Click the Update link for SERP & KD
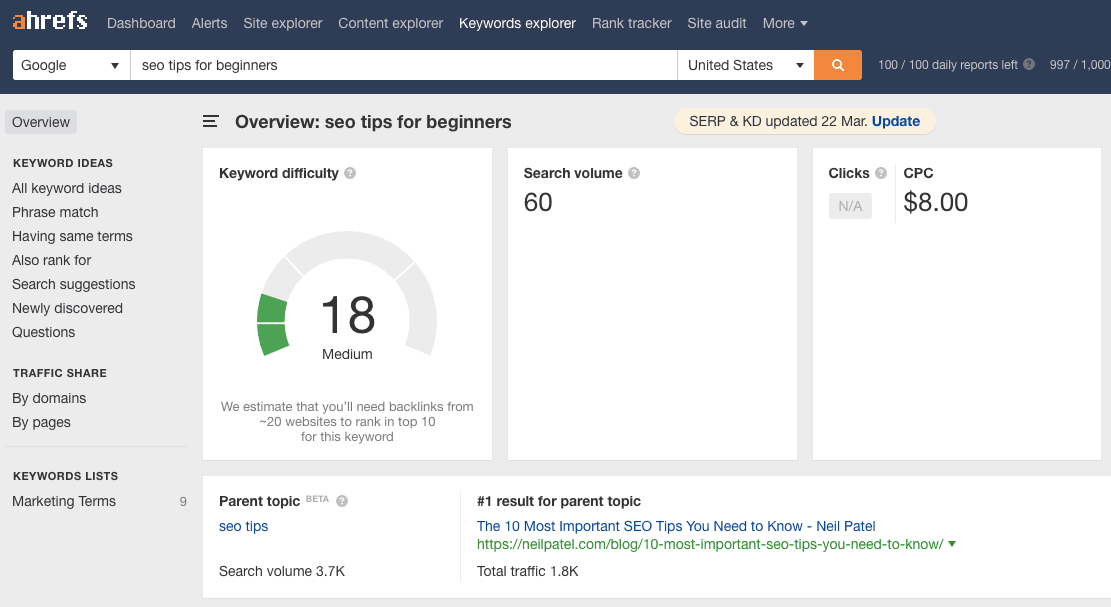1111x607 pixels. [x=895, y=121]
